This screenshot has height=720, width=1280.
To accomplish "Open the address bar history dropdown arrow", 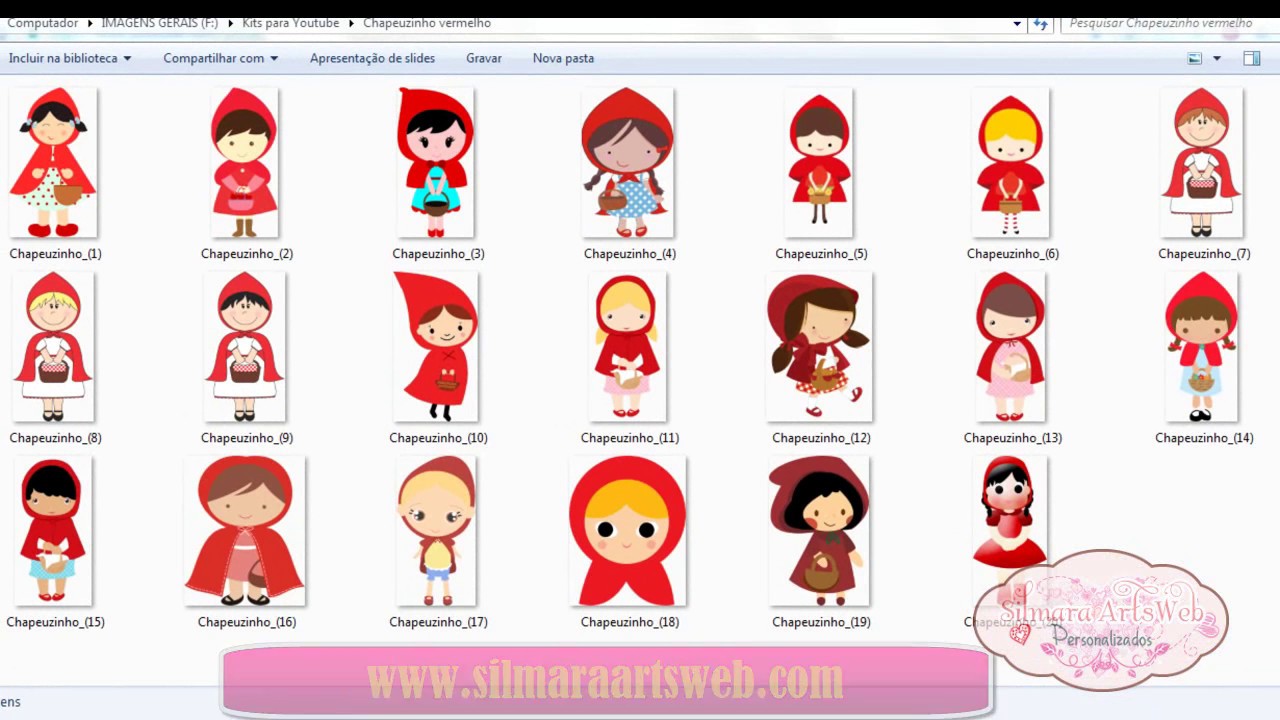I will point(1017,23).
